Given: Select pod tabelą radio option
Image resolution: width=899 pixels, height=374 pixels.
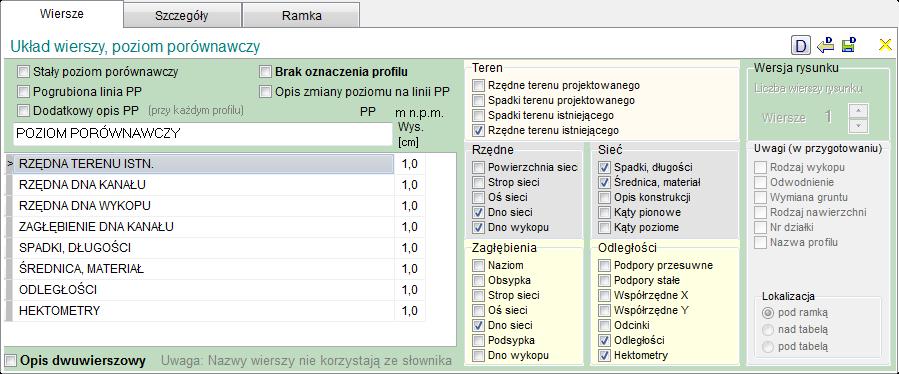Looking at the screenshot, I should click(x=767, y=346).
